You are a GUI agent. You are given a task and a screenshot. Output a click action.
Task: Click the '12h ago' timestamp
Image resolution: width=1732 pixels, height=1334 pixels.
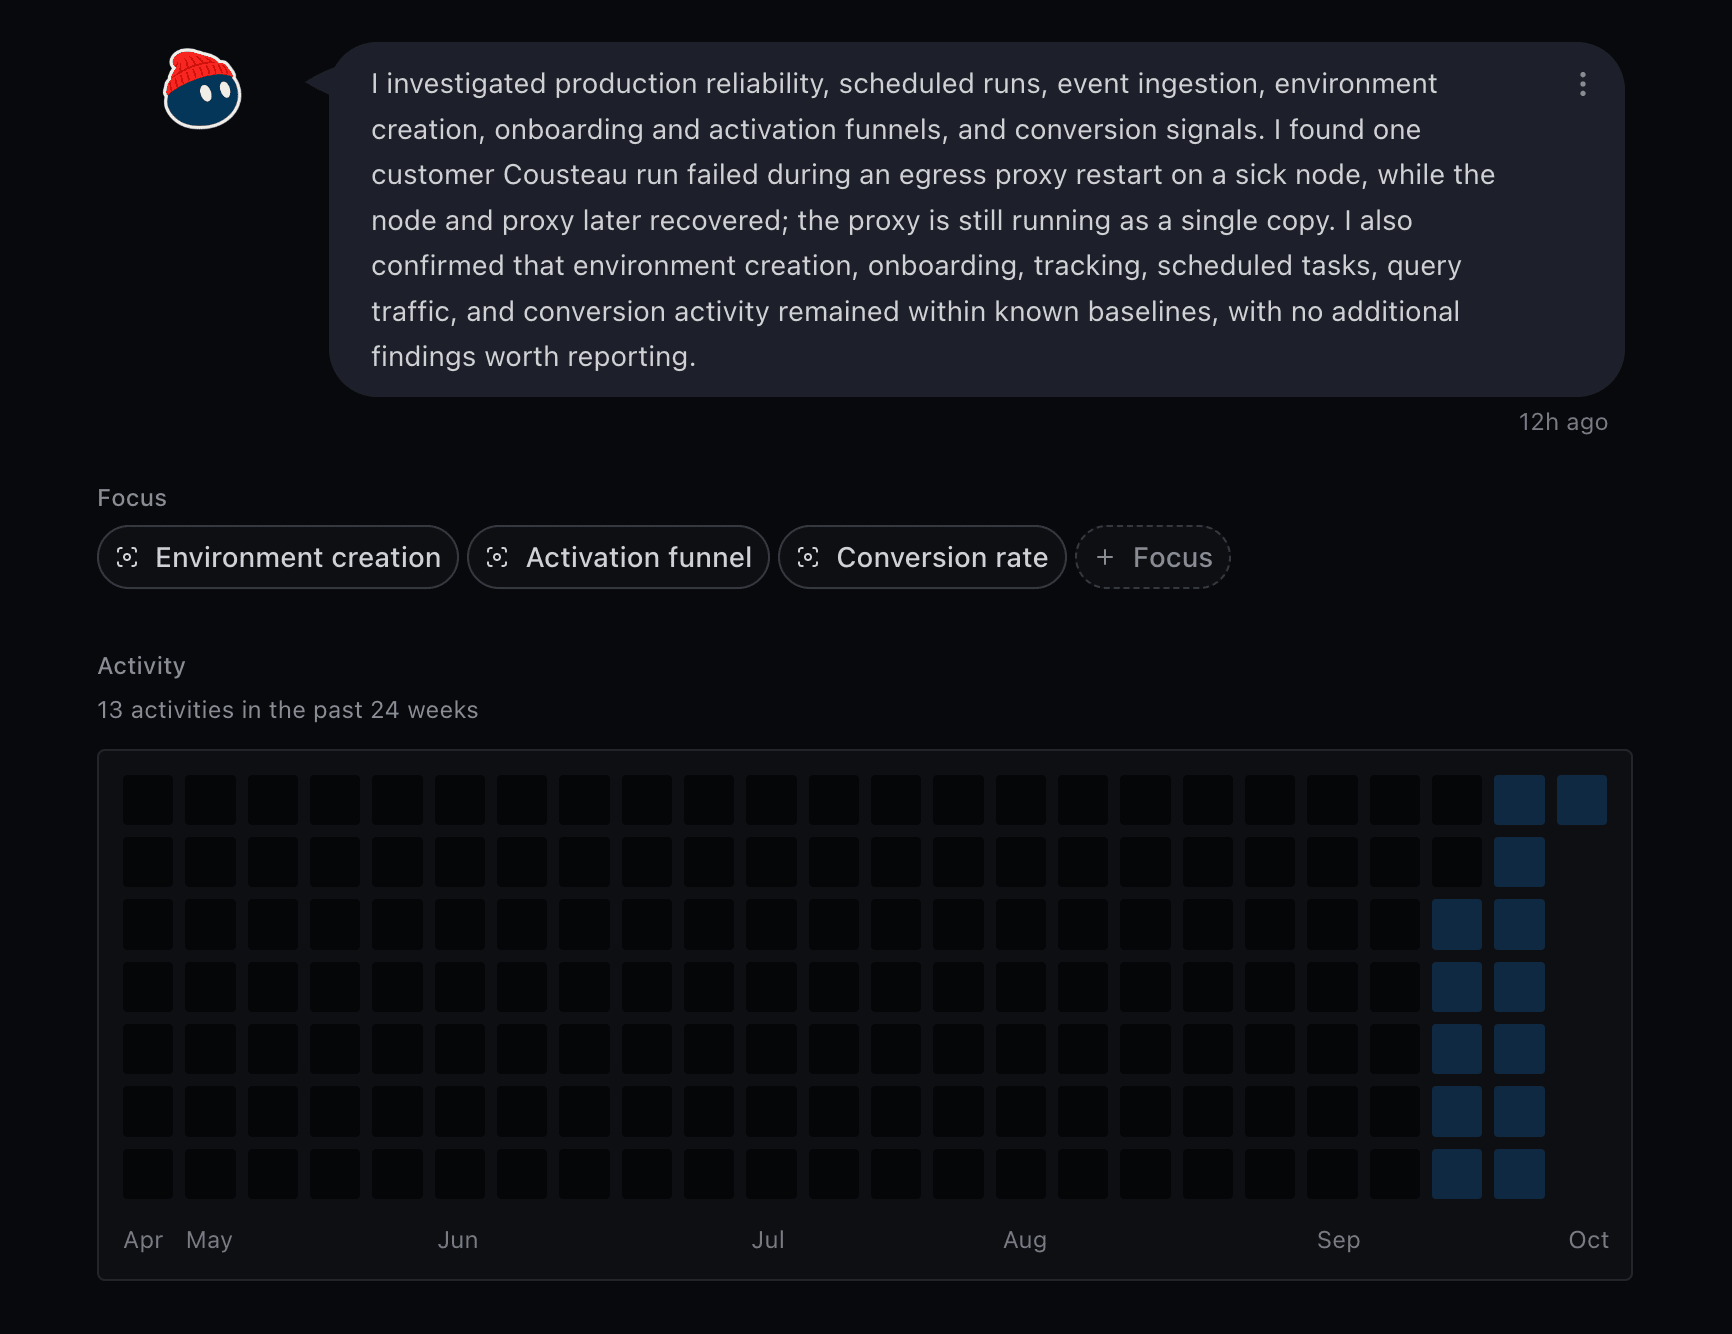click(1563, 422)
